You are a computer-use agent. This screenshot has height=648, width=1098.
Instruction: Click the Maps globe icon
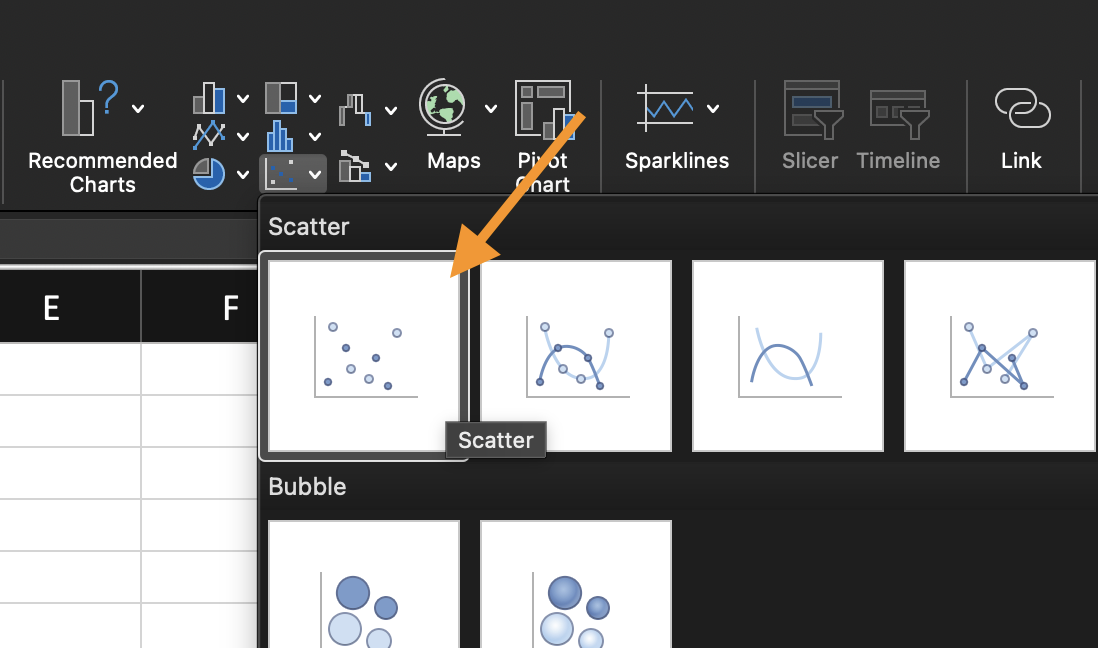[444, 107]
